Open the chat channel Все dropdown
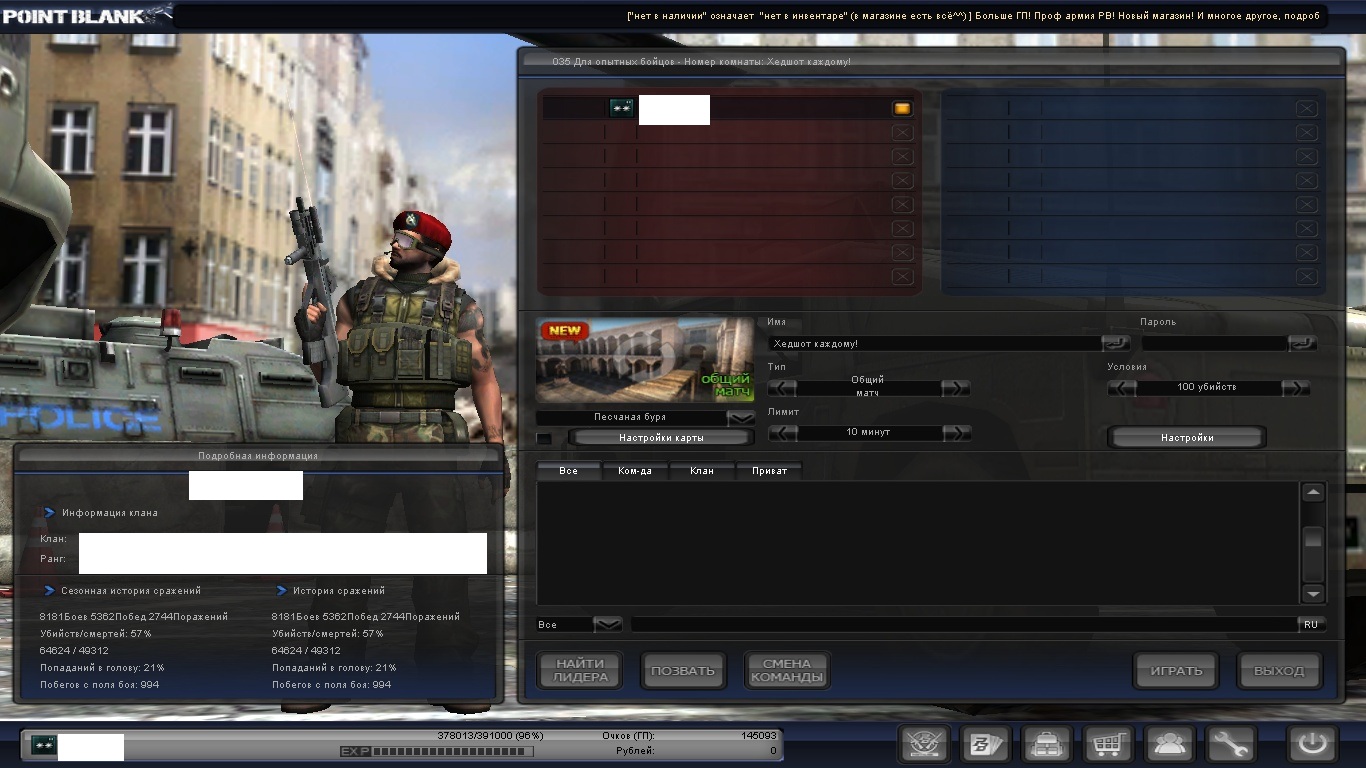This screenshot has width=1366, height=768. (607, 624)
